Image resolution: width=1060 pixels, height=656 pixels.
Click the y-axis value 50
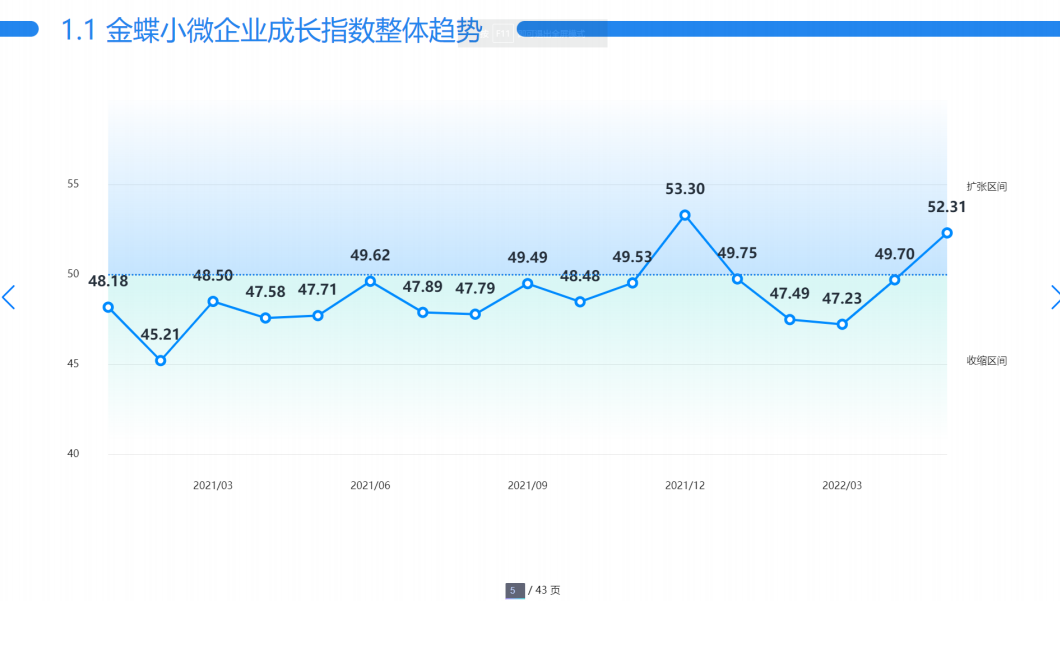(73, 274)
